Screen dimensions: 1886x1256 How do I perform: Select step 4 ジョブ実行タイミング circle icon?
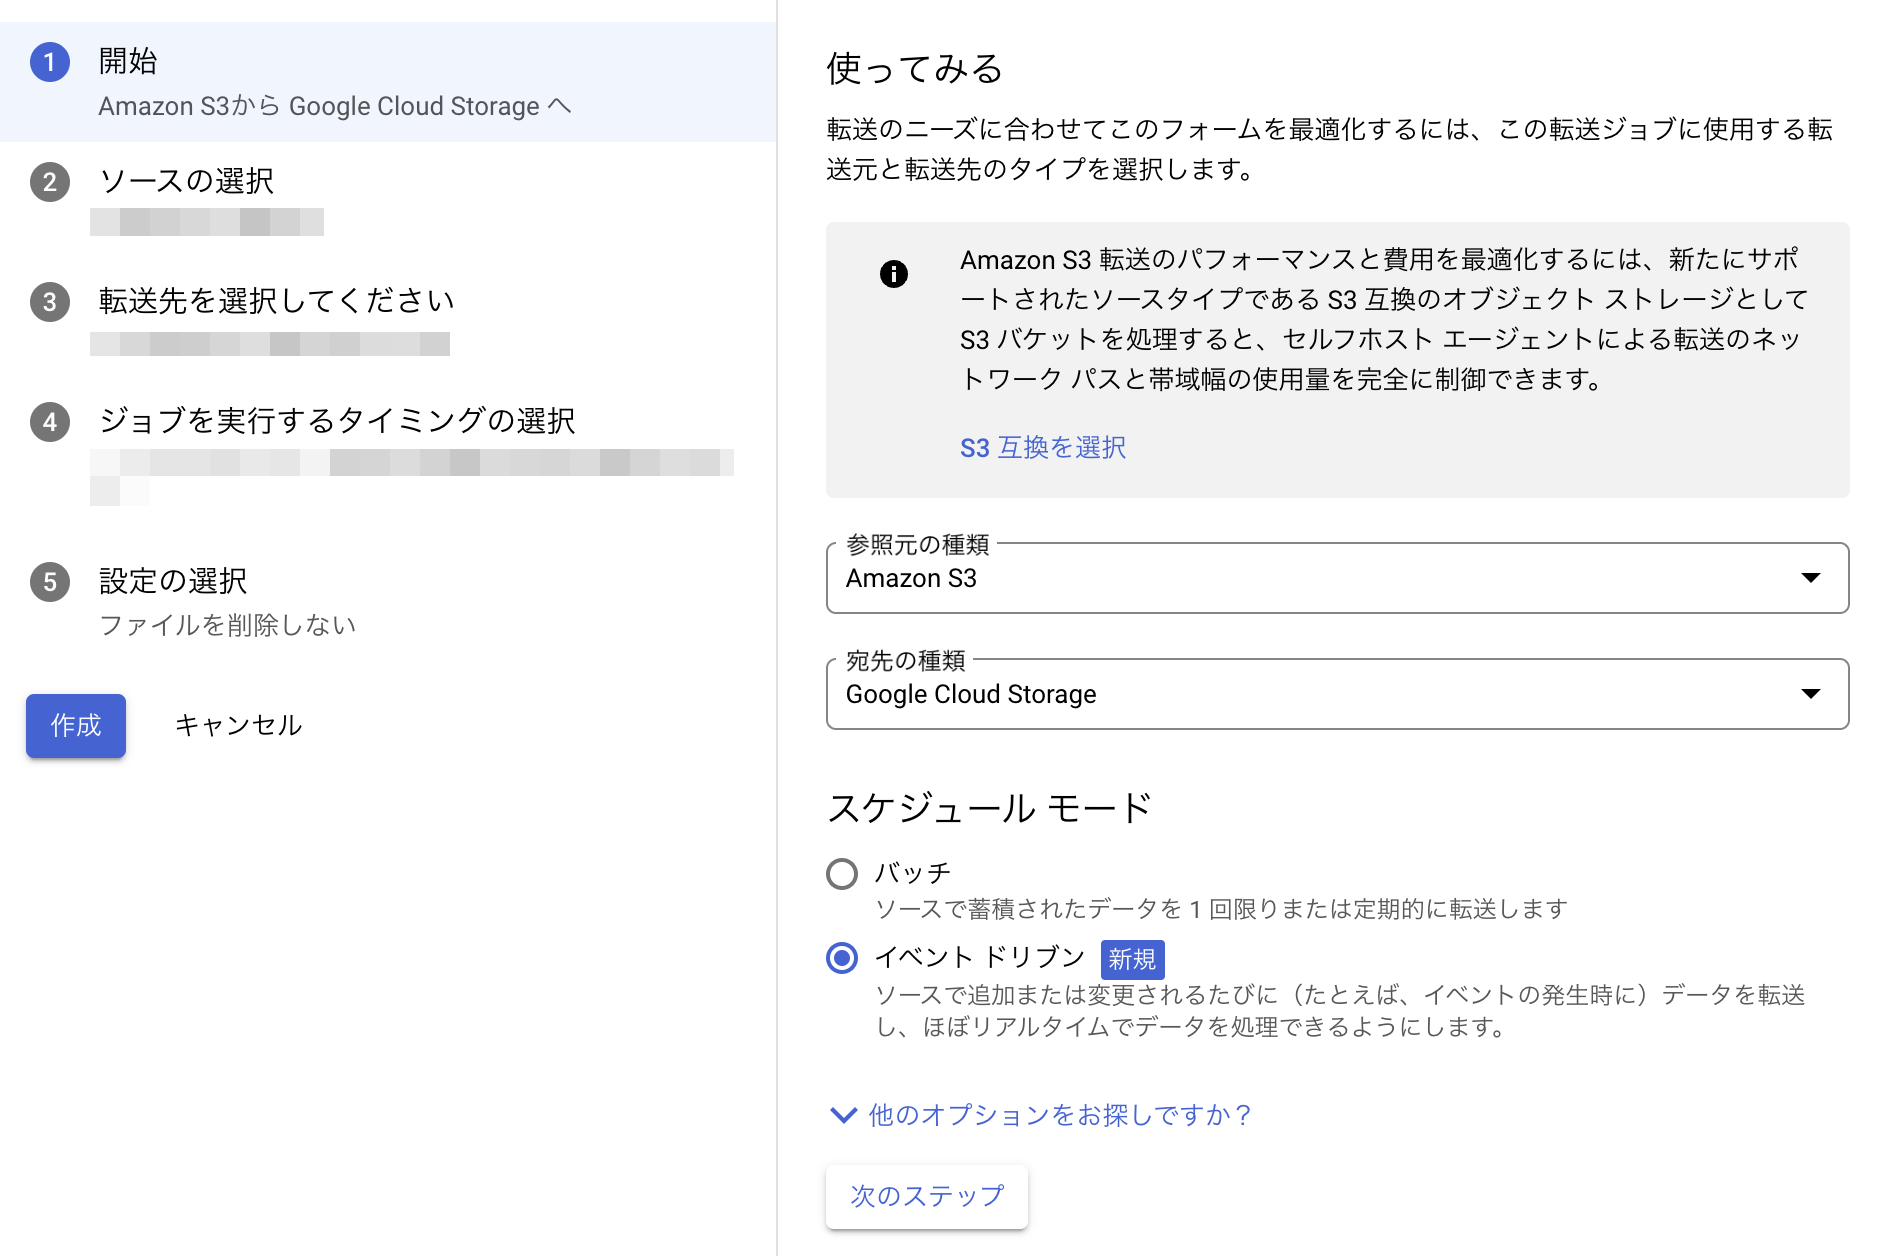click(x=48, y=422)
